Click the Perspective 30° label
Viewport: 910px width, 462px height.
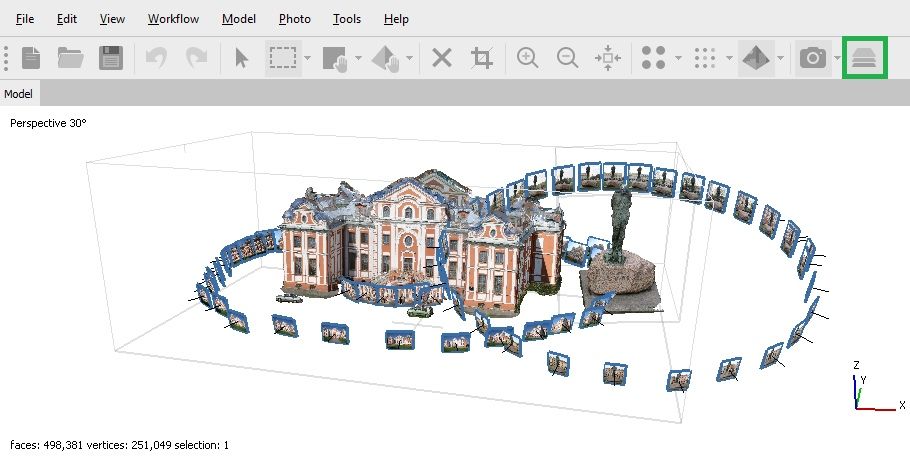(48, 123)
